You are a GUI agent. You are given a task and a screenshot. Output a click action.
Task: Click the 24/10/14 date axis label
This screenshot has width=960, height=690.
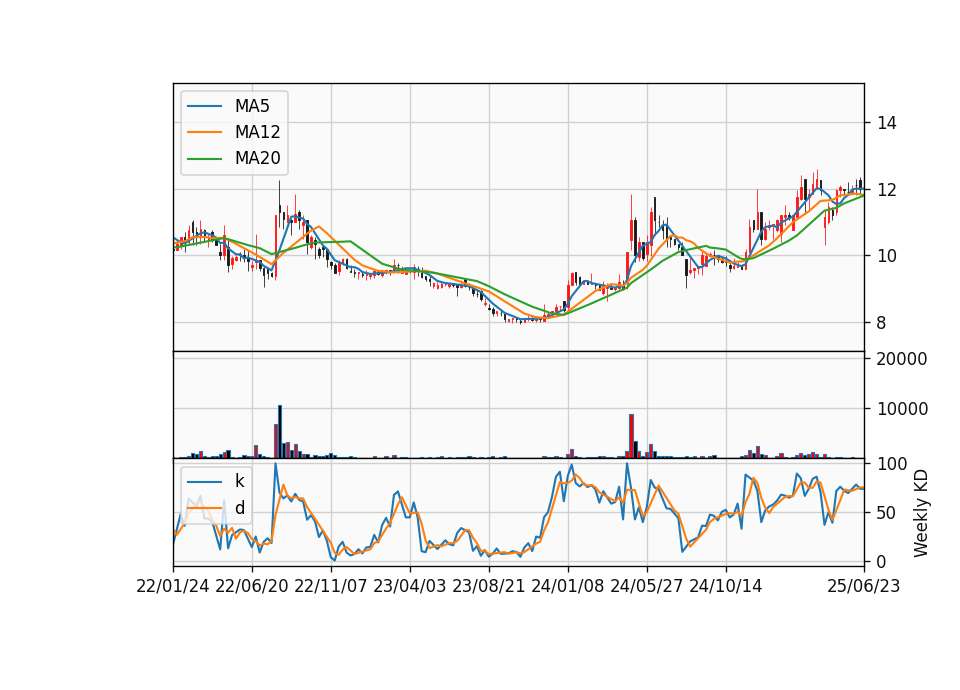click(726, 586)
